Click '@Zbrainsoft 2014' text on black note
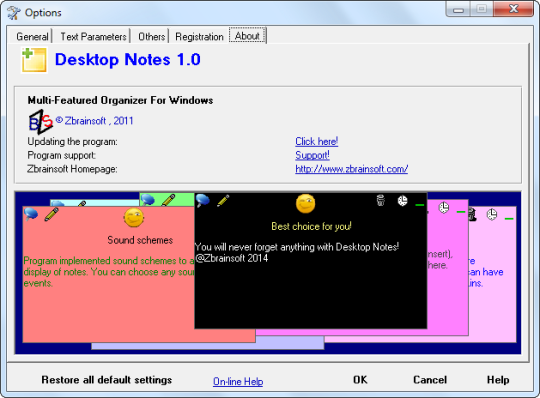The height and width of the screenshot is (398, 540). (x=231, y=258)
